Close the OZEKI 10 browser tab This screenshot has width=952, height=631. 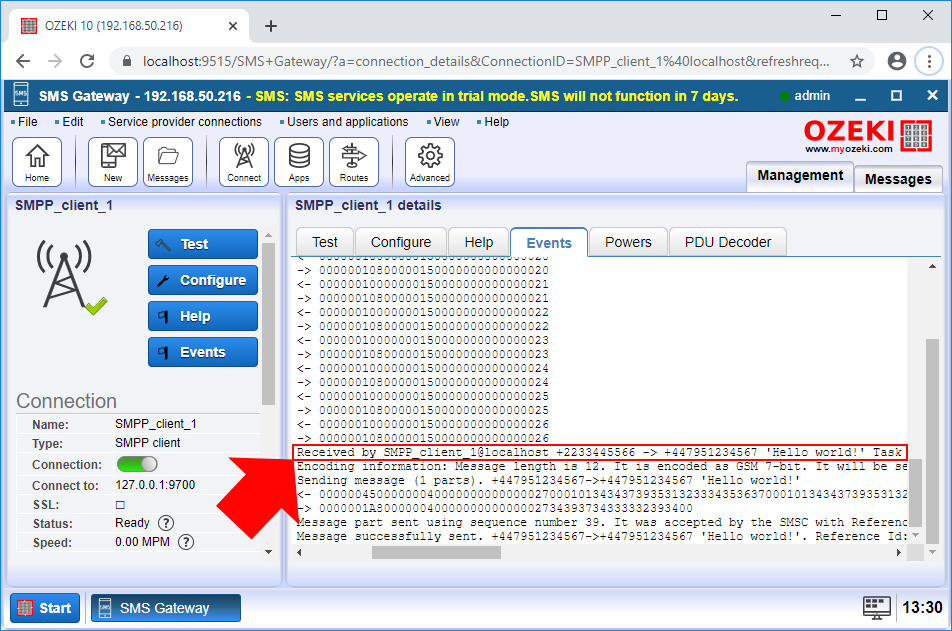click(x=233, y=26)
